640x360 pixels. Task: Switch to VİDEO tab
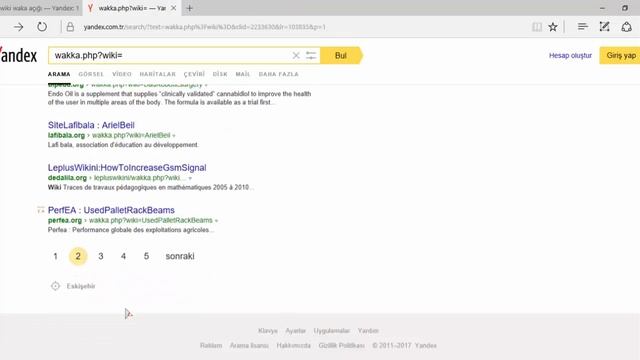(122, 74)
